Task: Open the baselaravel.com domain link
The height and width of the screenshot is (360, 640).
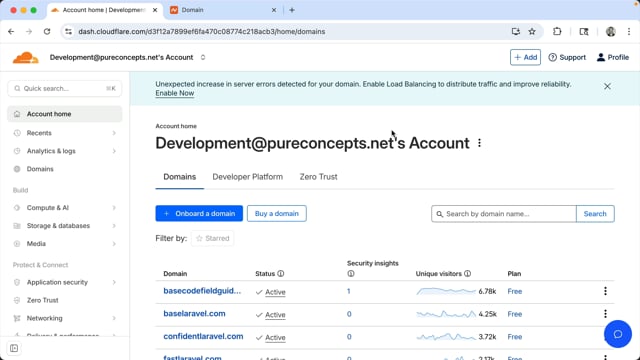Action: (x=194, y=314)
